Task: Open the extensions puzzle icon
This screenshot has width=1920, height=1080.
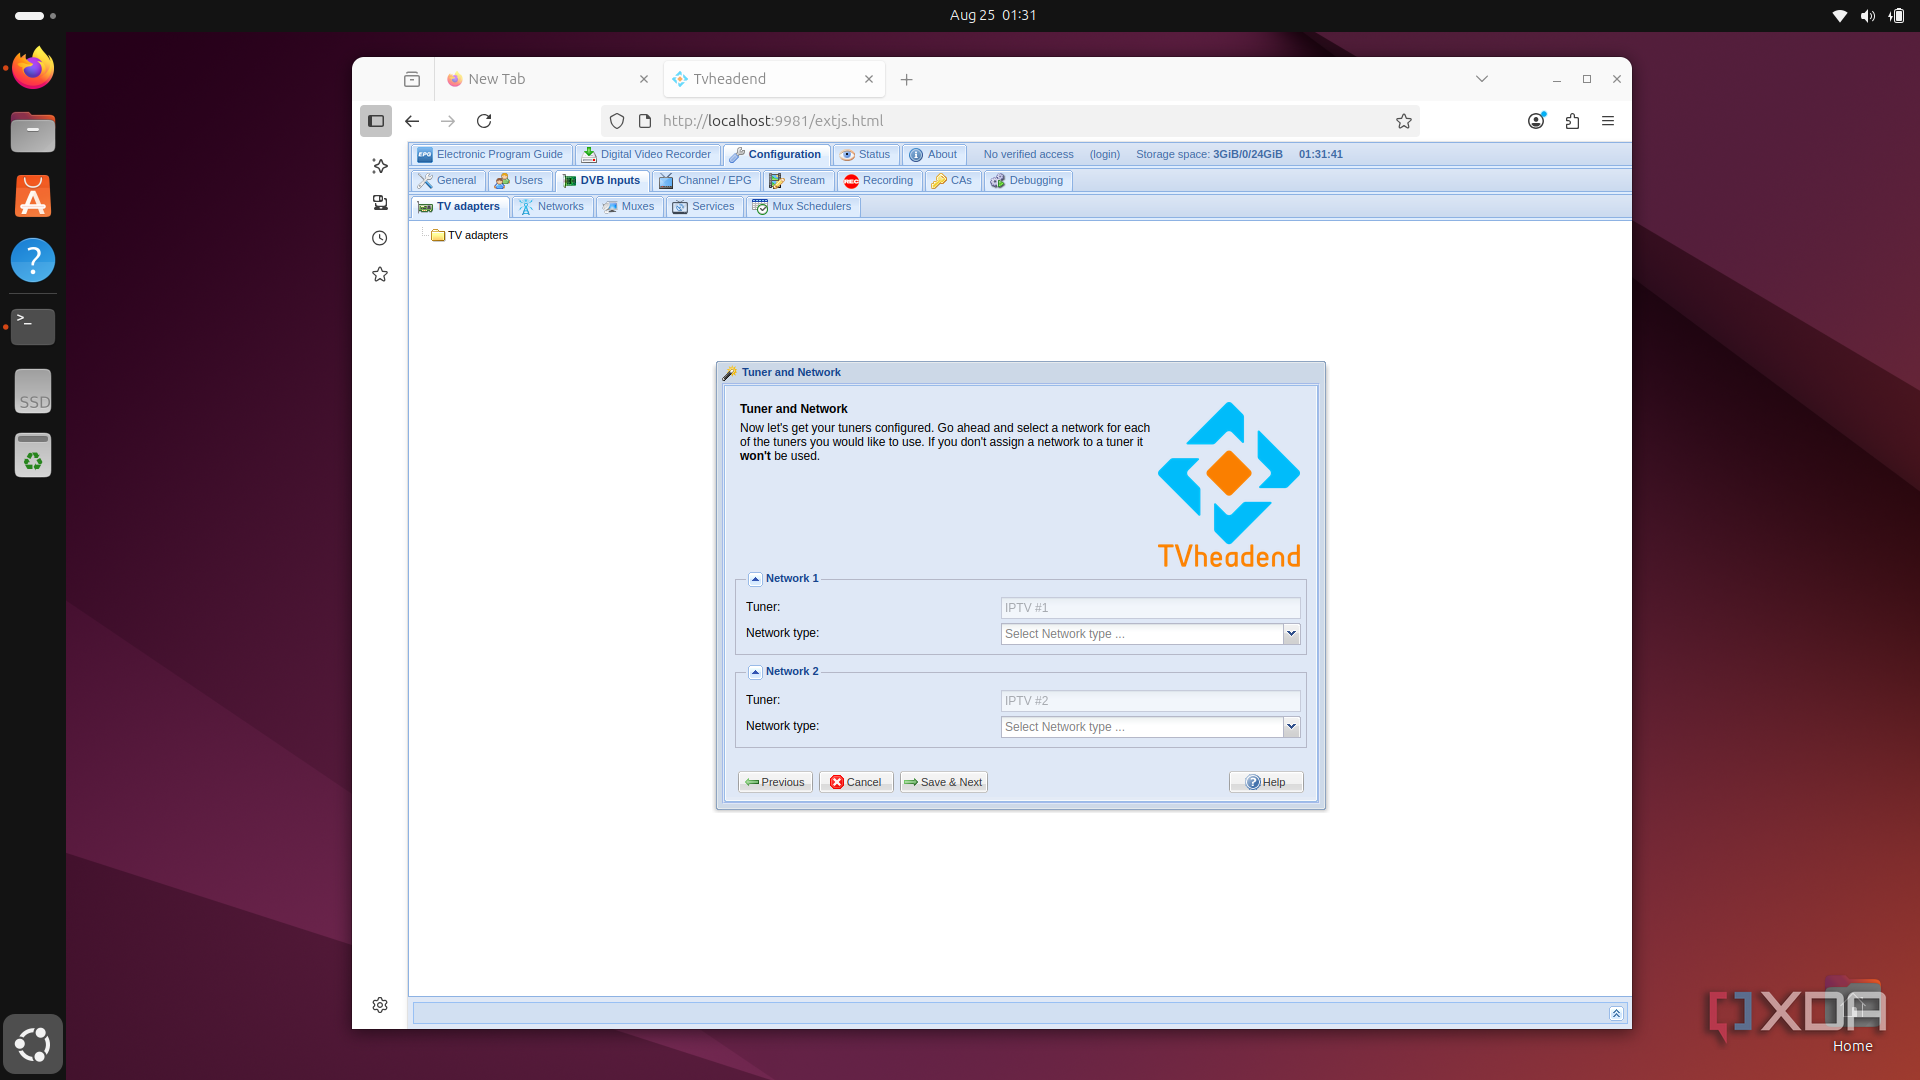Action: pos(1572,121)
